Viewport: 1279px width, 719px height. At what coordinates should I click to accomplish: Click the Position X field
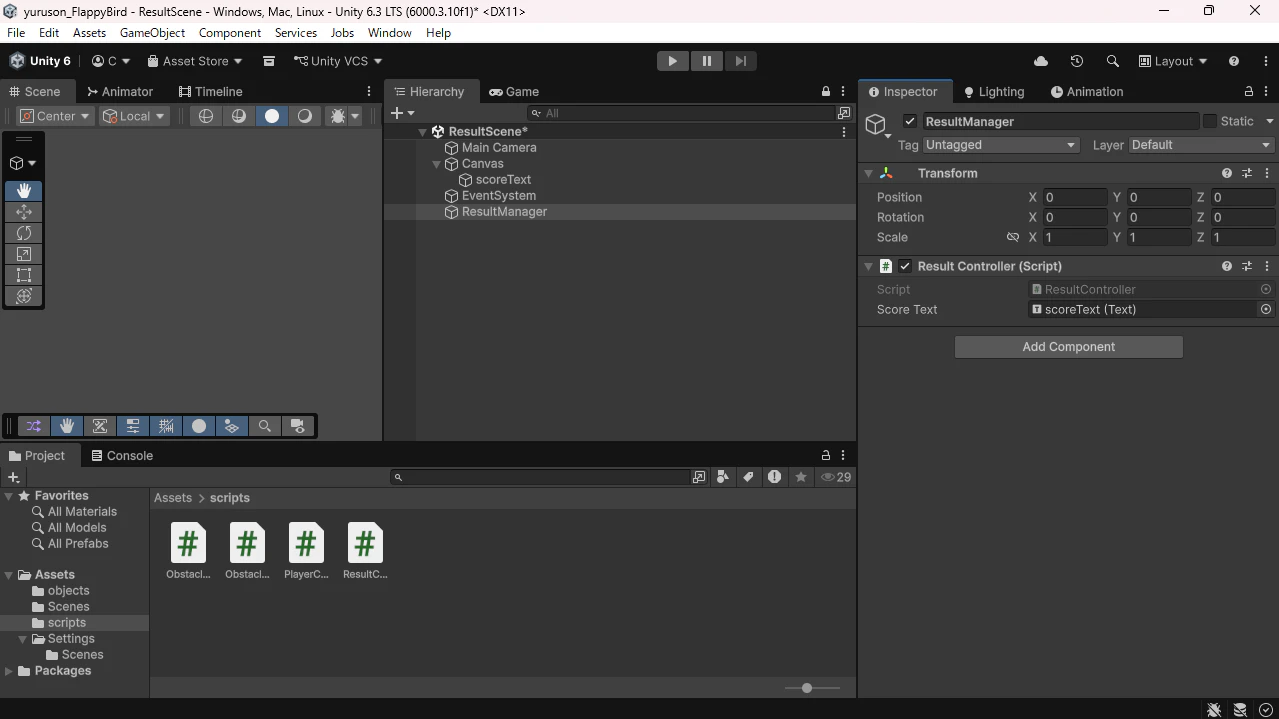pos(1075,197)
